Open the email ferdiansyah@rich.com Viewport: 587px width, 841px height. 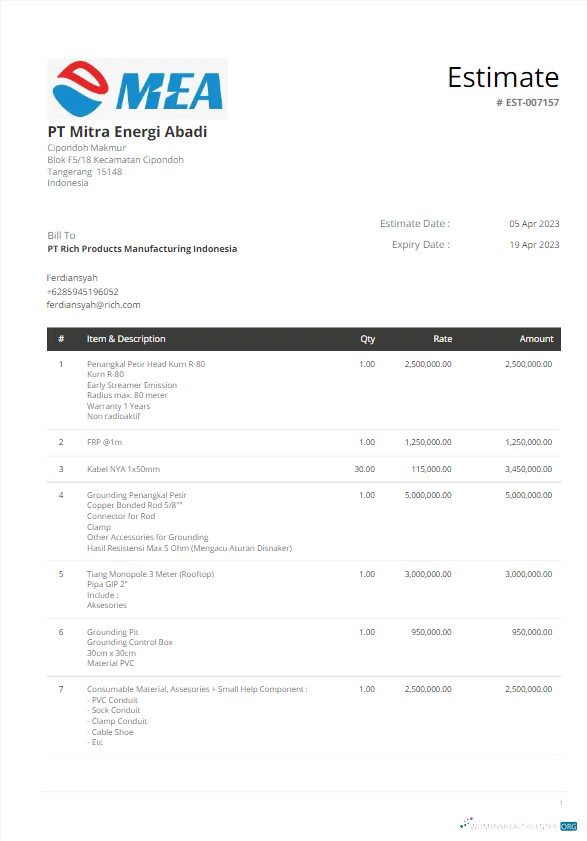pyautogui.click(x=93, y=305)
